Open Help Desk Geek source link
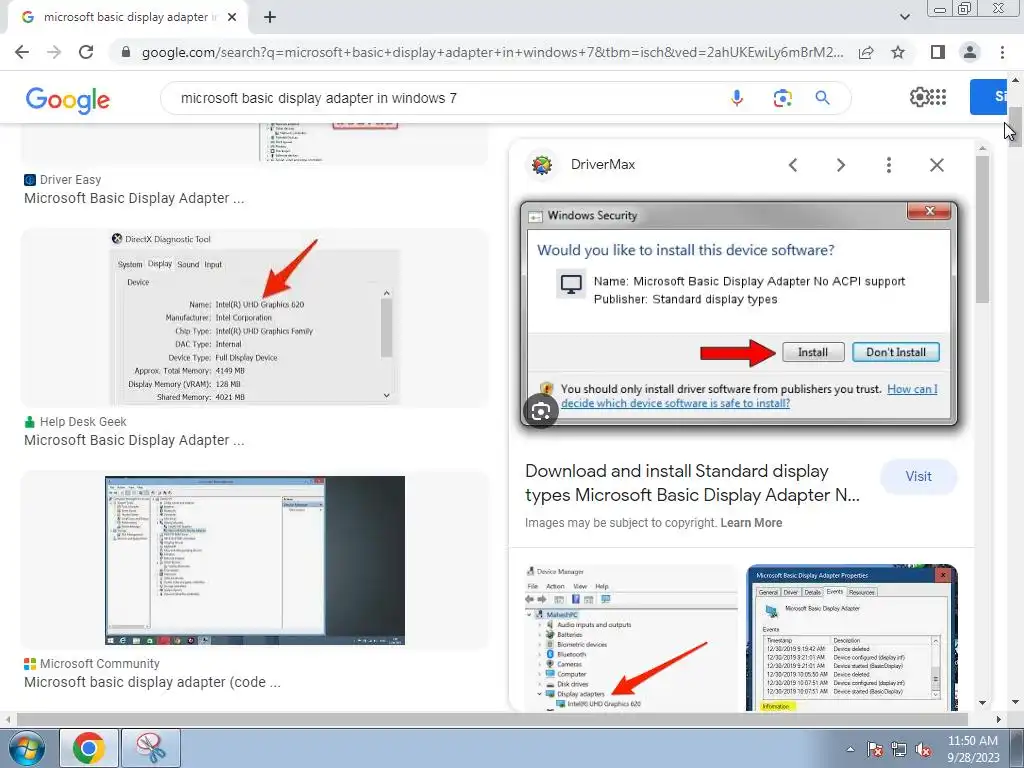This screenshot has width=1024, height=768. [83, 422]
